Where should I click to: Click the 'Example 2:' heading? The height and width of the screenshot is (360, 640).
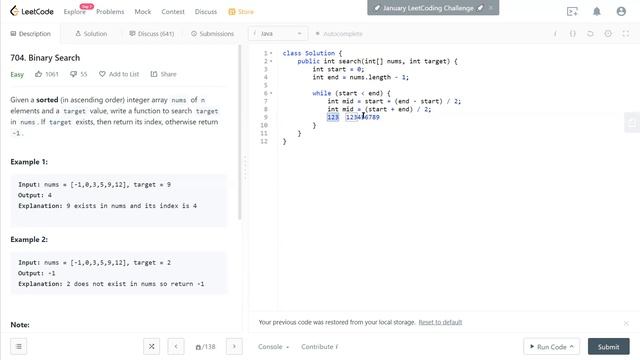[29, 240]
